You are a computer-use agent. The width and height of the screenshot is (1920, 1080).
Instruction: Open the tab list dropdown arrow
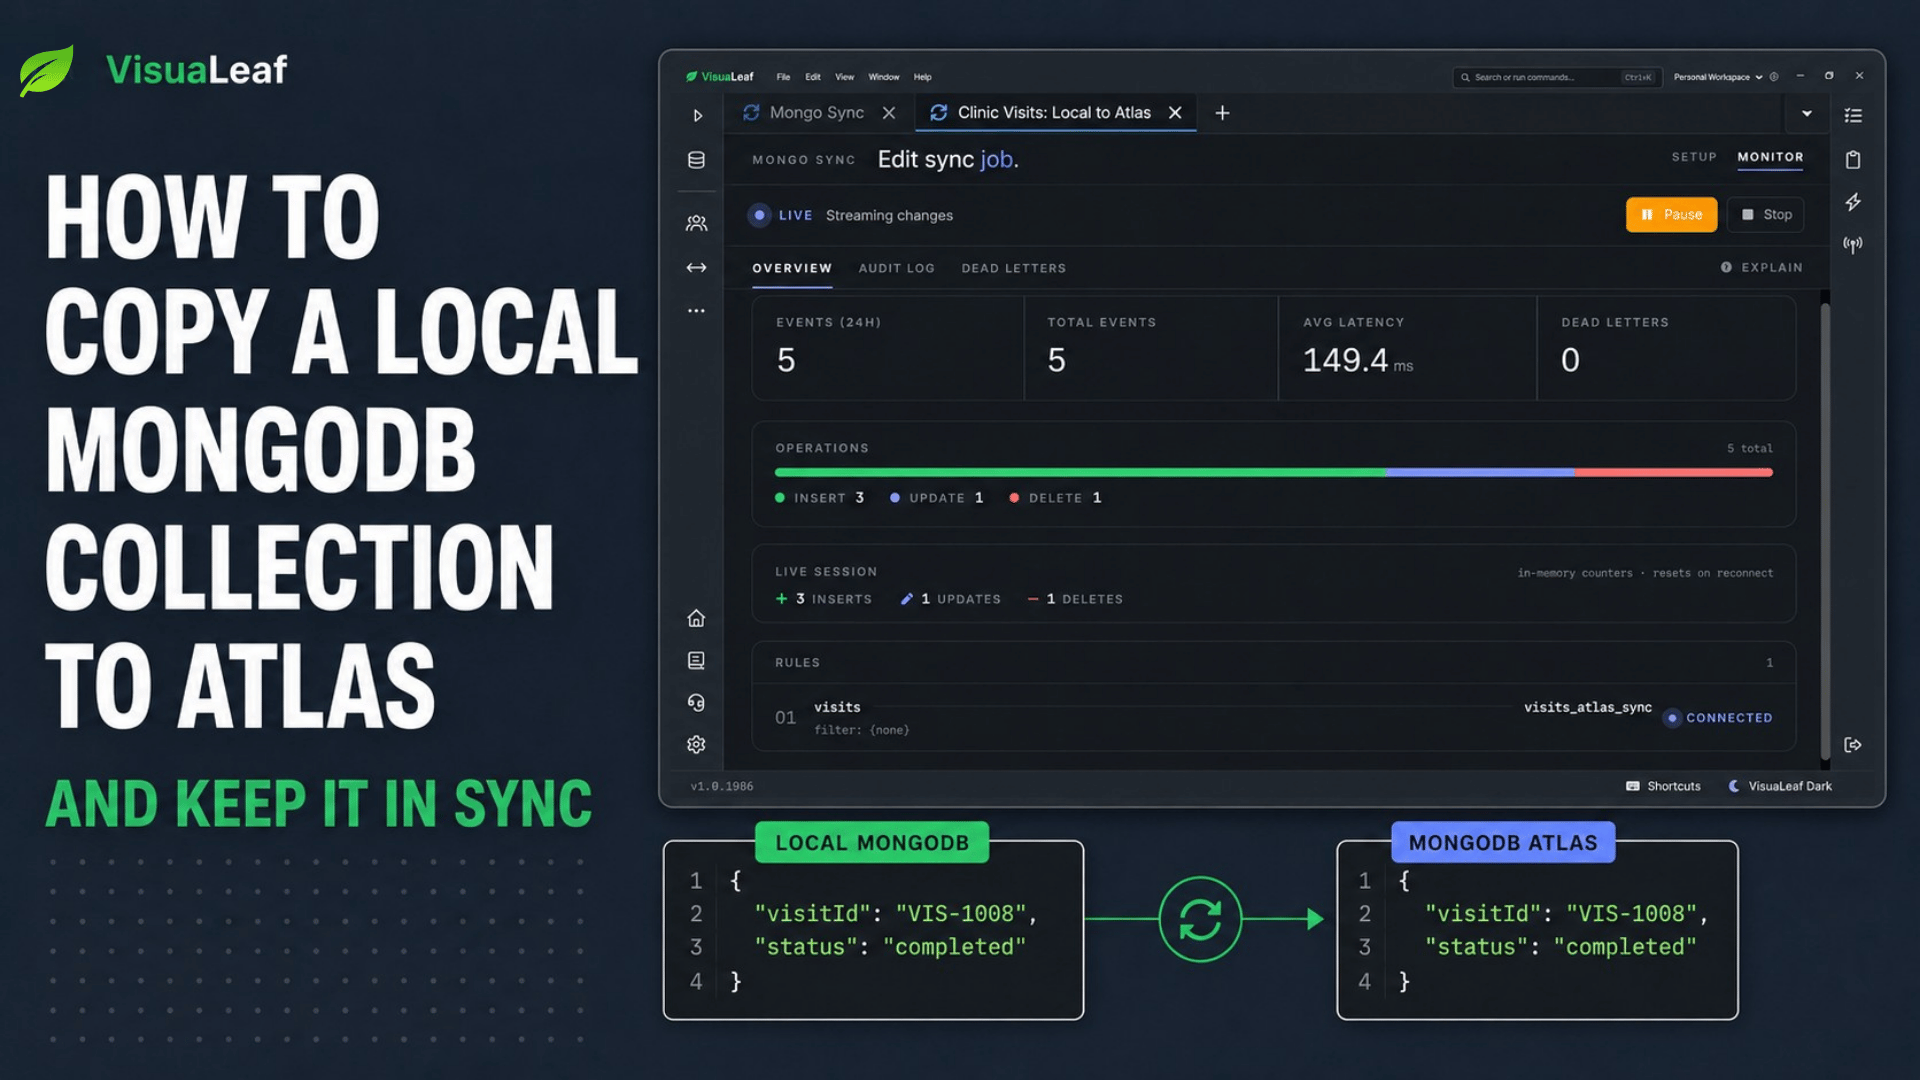pos(1807,114)
